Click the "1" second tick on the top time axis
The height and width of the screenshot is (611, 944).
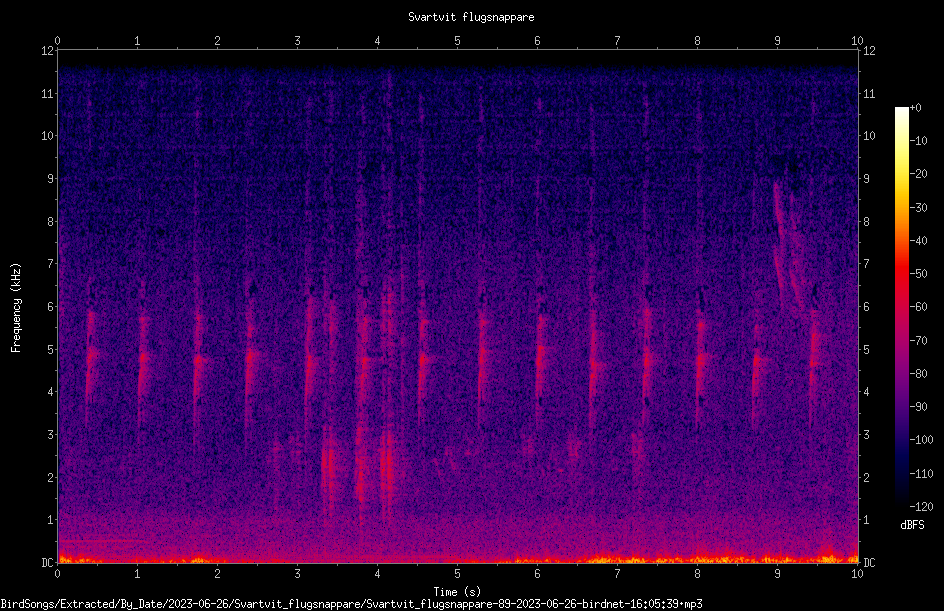[137, 41]
